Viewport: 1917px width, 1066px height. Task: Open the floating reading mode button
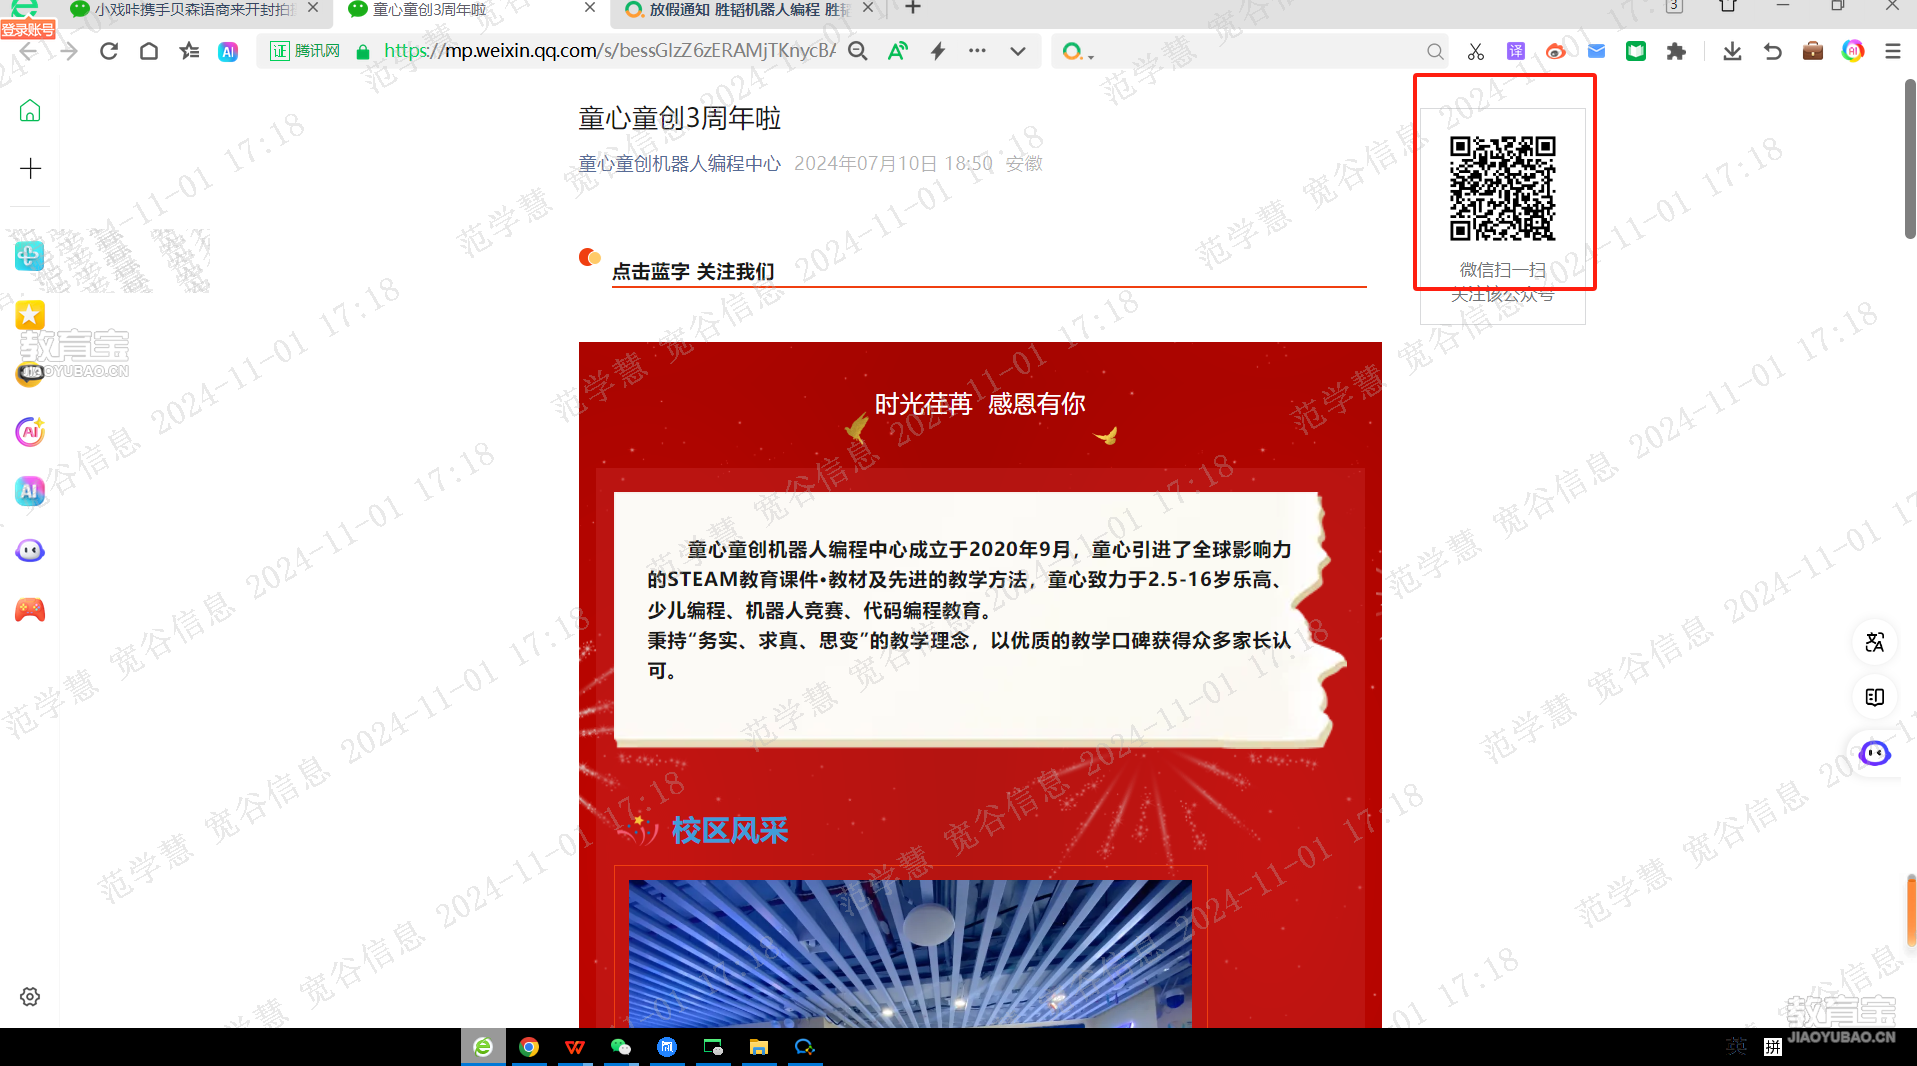coord(1875,697)
